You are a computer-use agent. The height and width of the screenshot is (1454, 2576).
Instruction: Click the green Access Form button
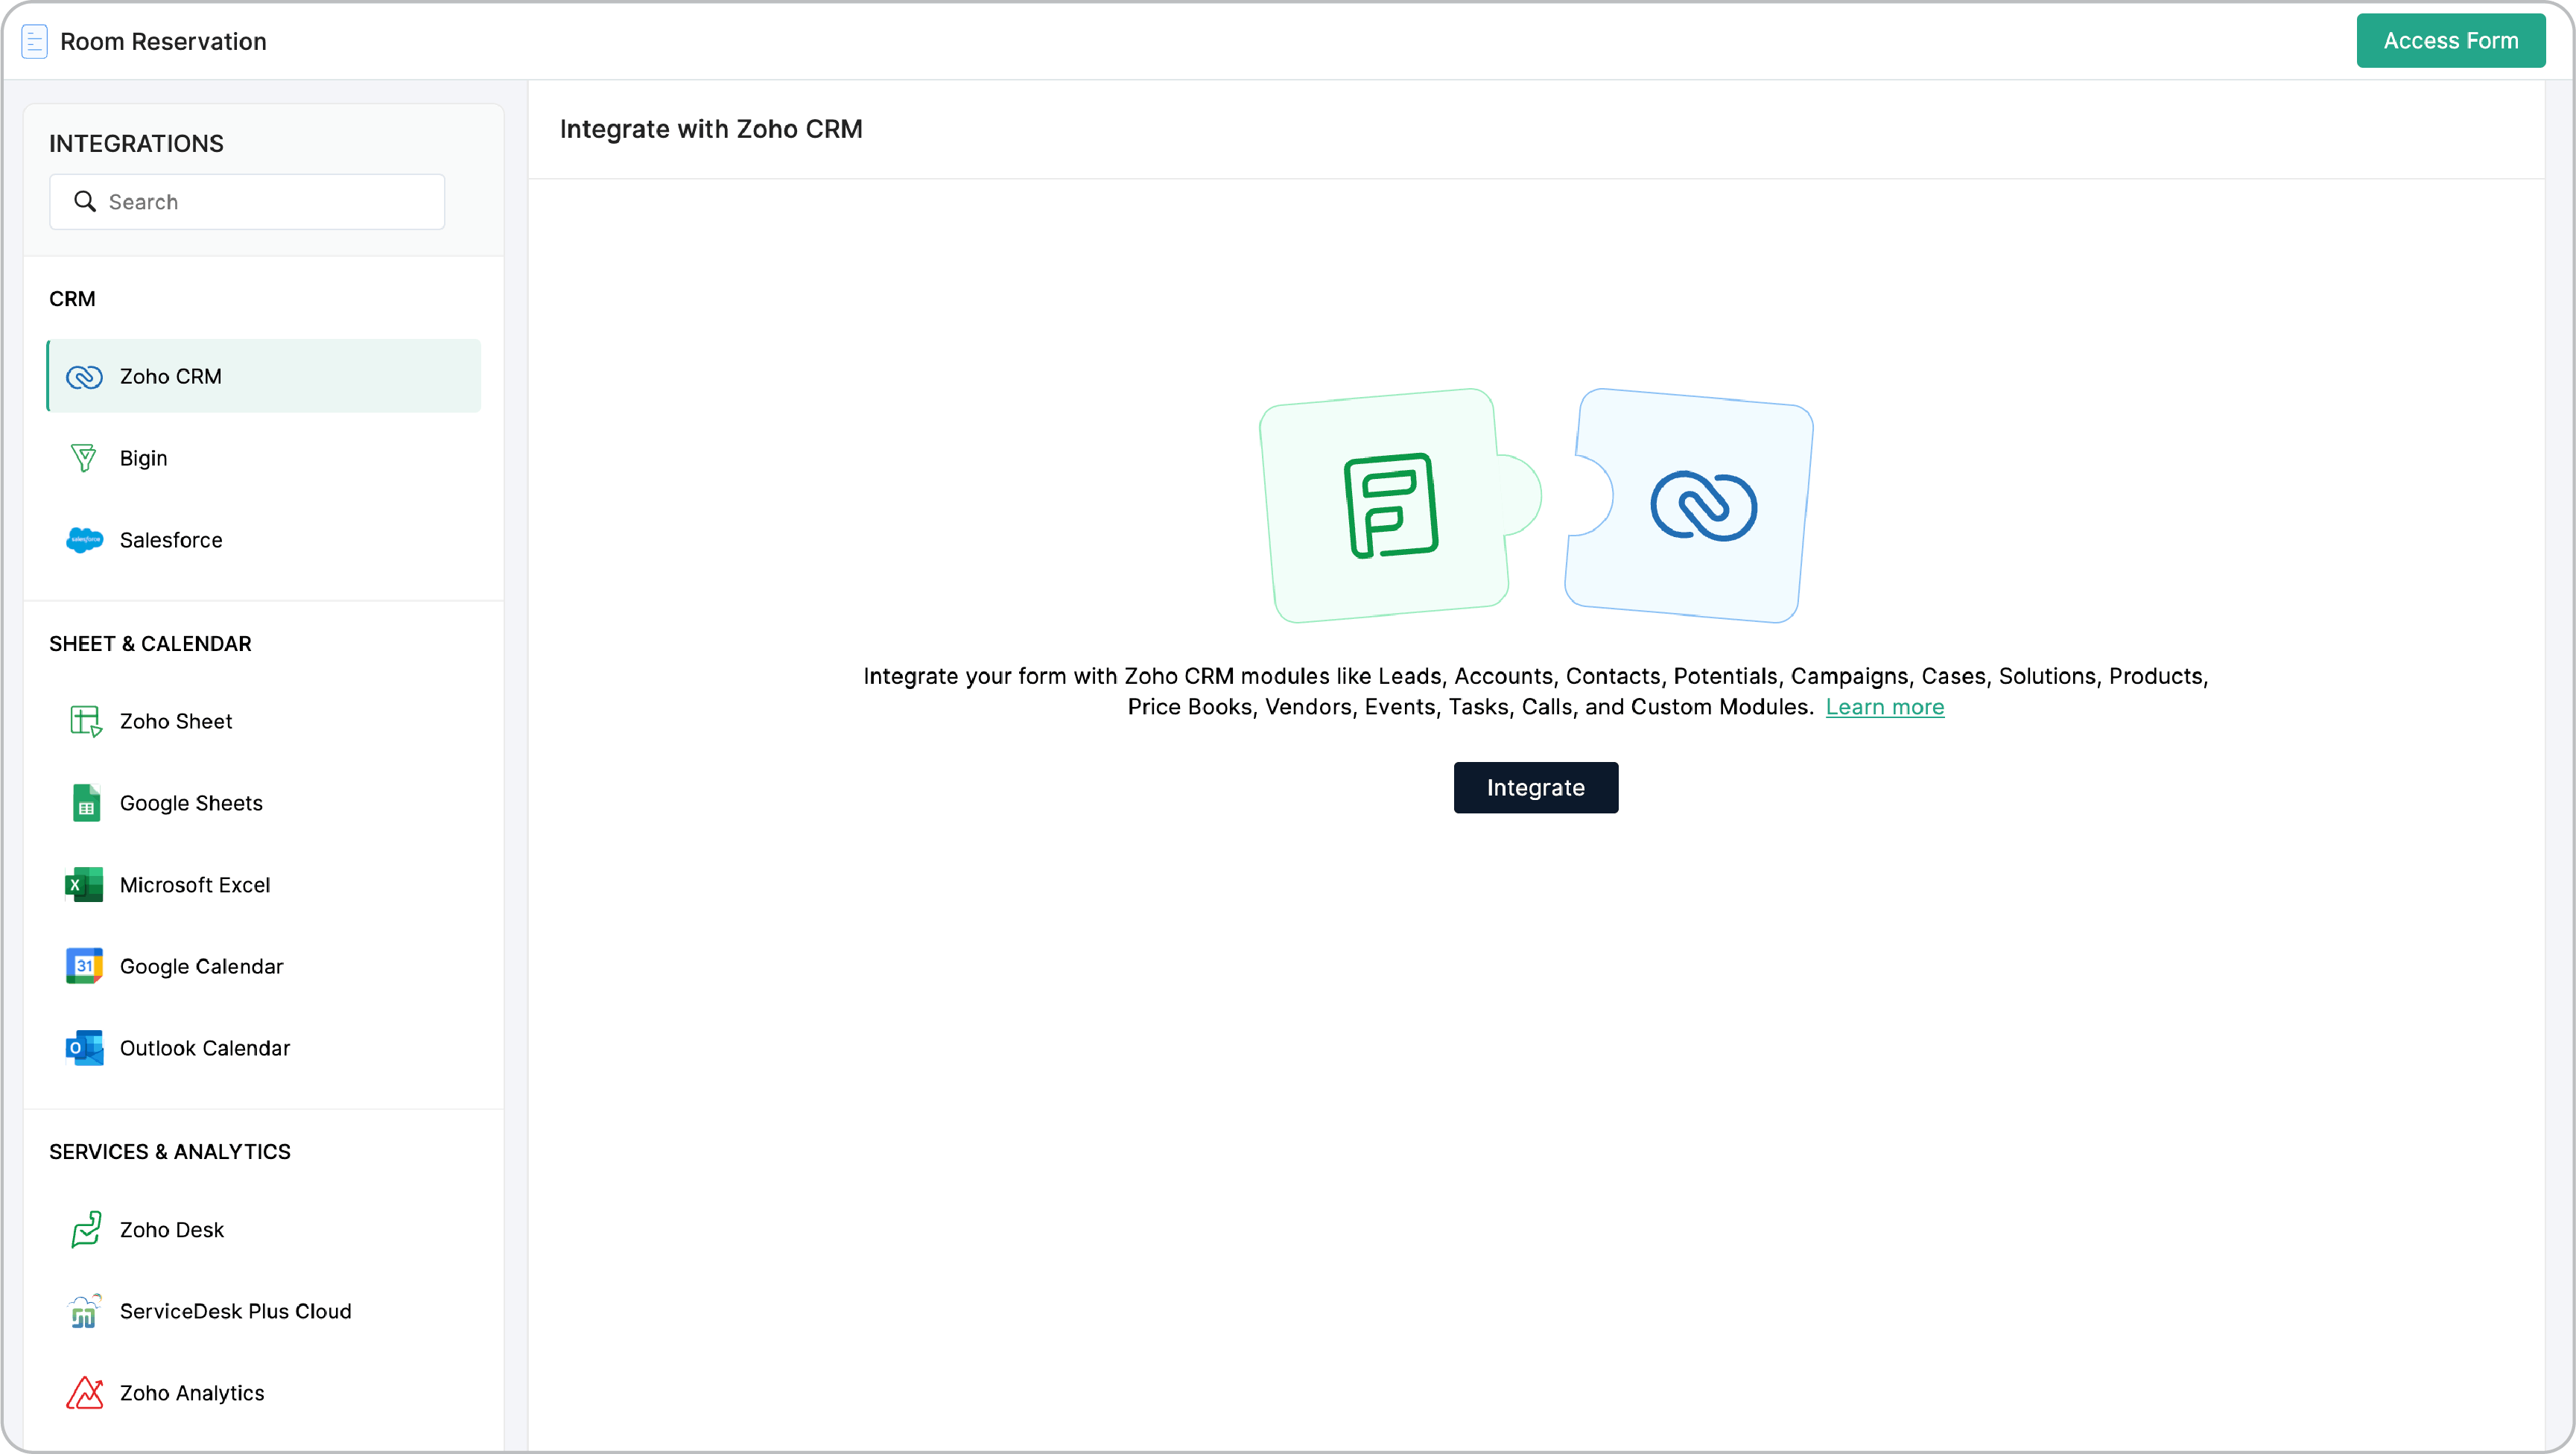(2450, 41)
